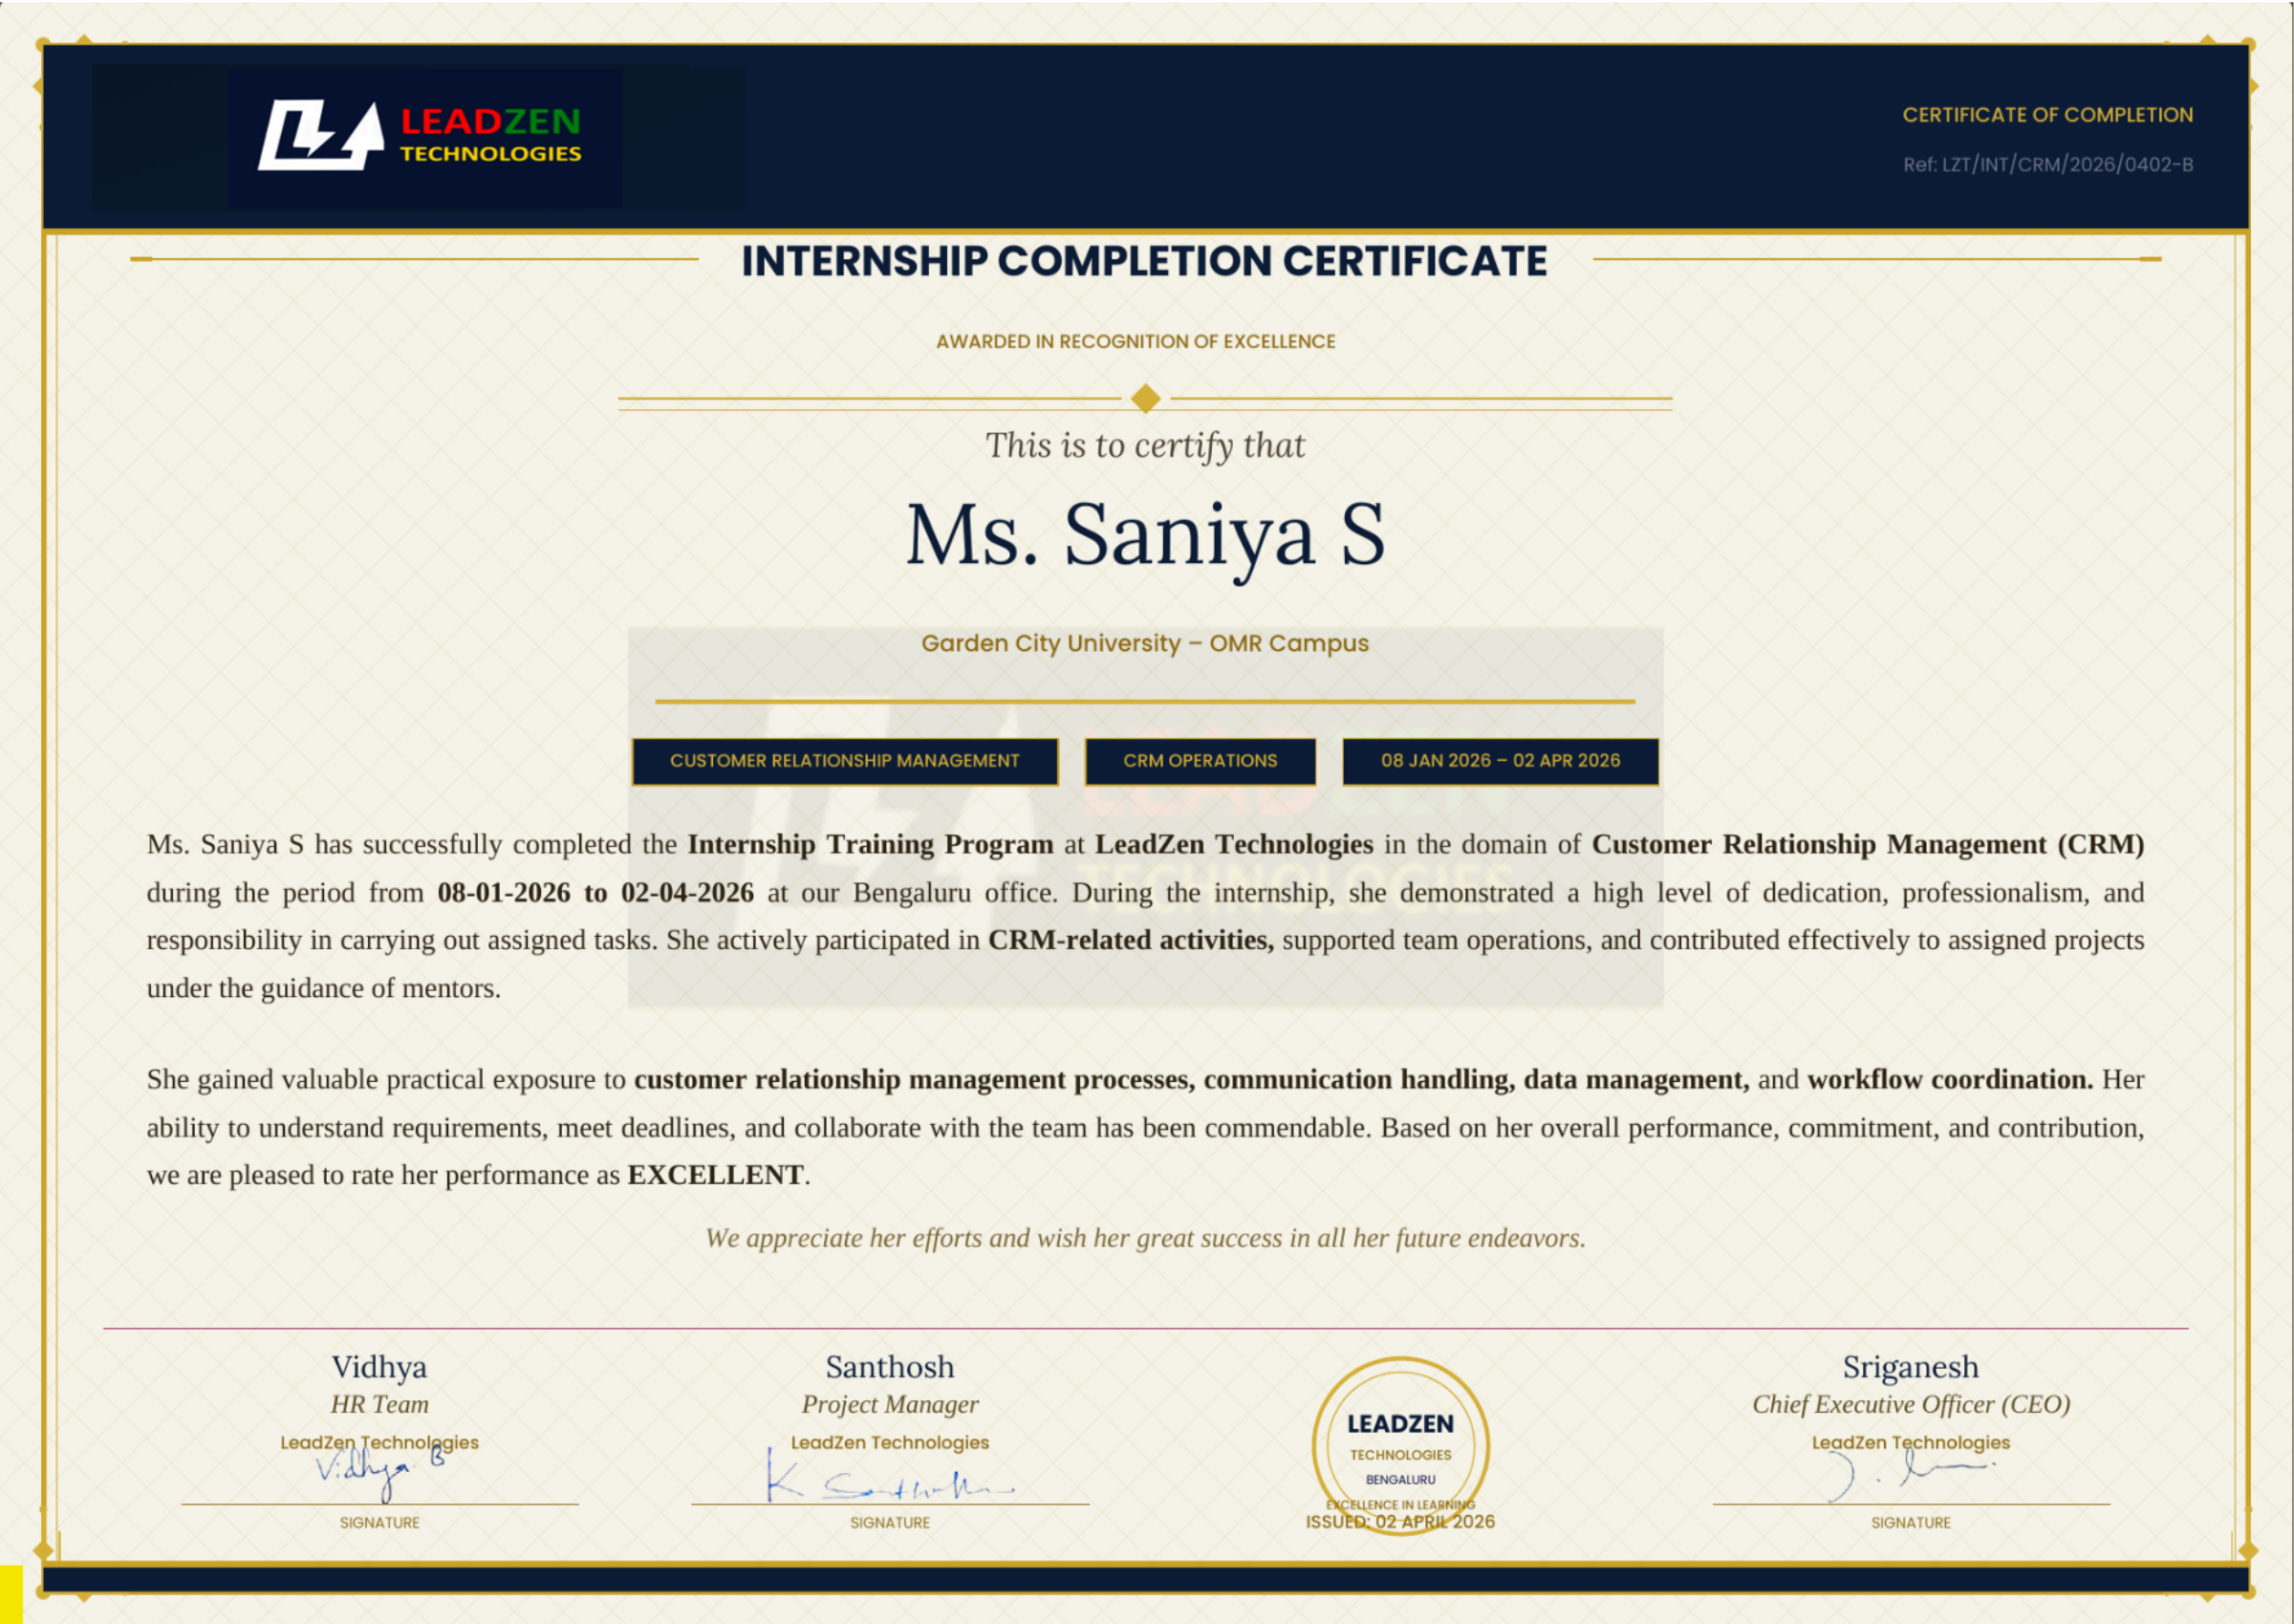Click the "HR Team" title

click(x=379, y=1404)
